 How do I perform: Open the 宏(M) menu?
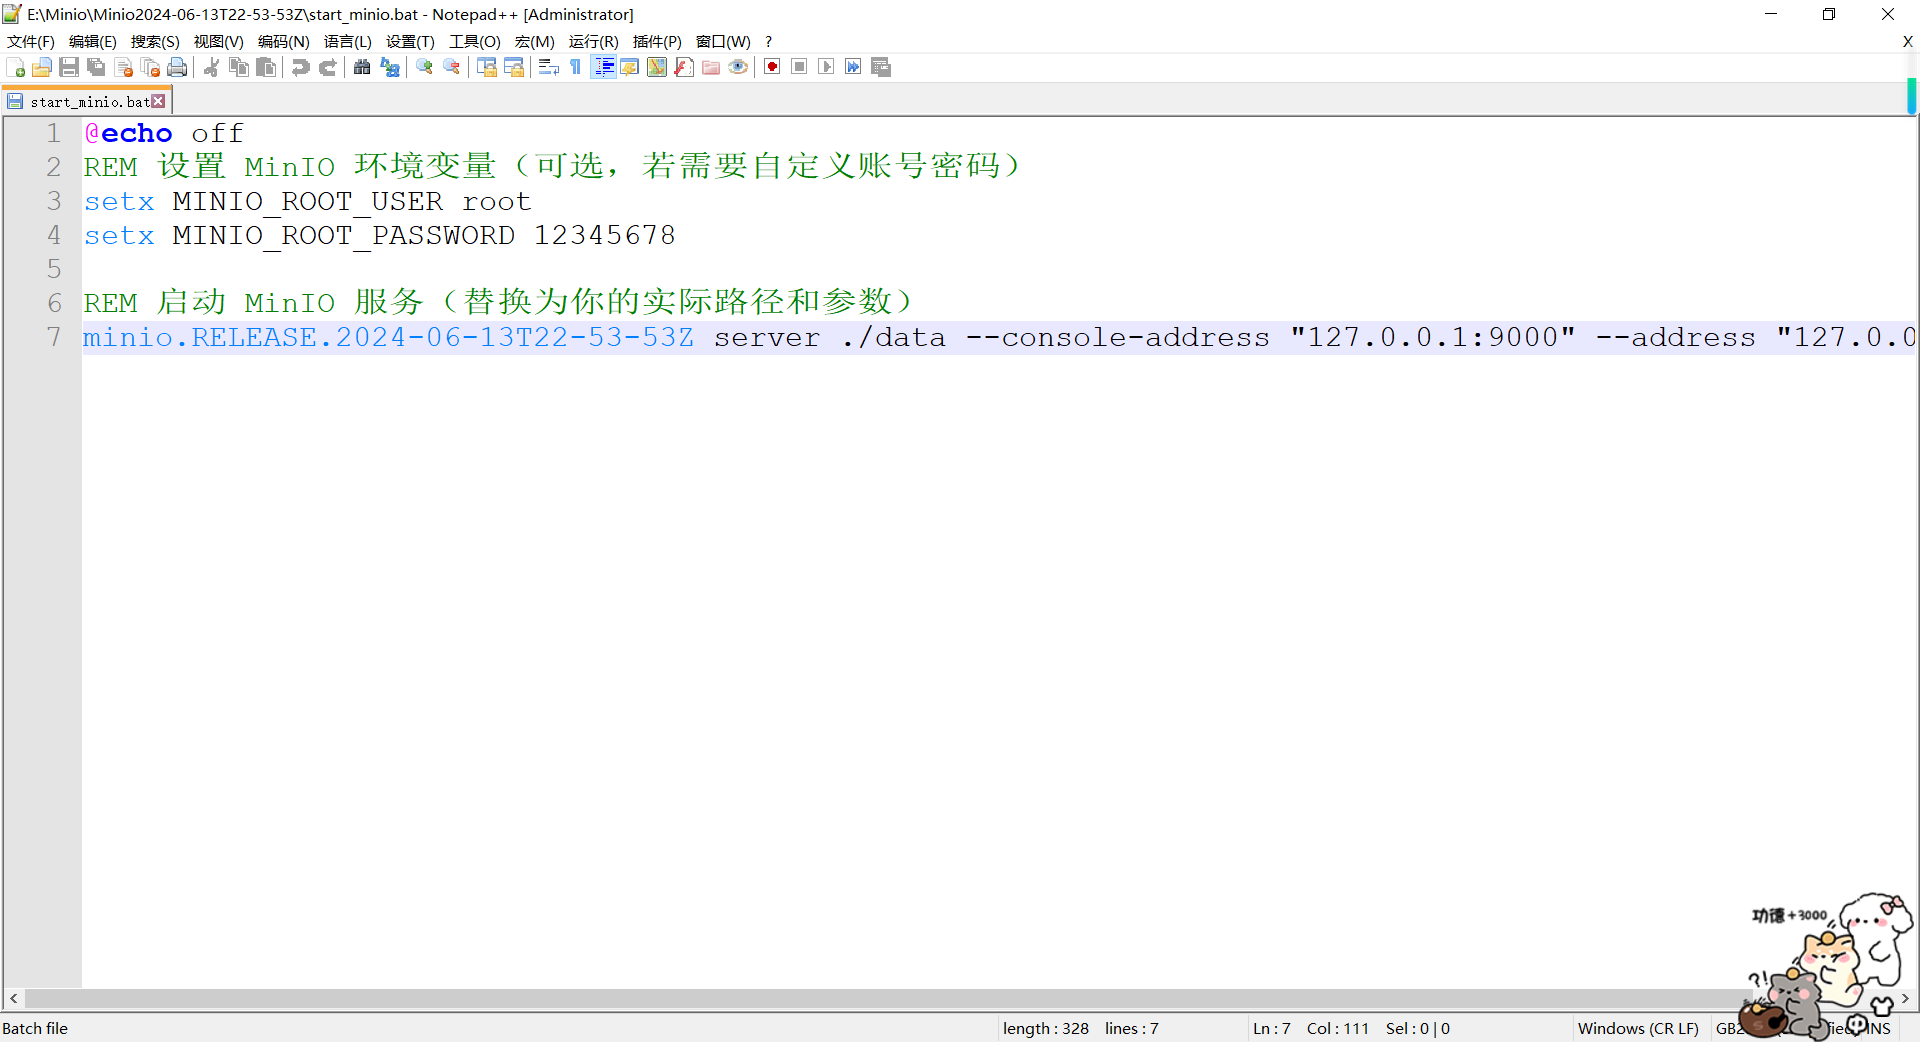point(535,41)
